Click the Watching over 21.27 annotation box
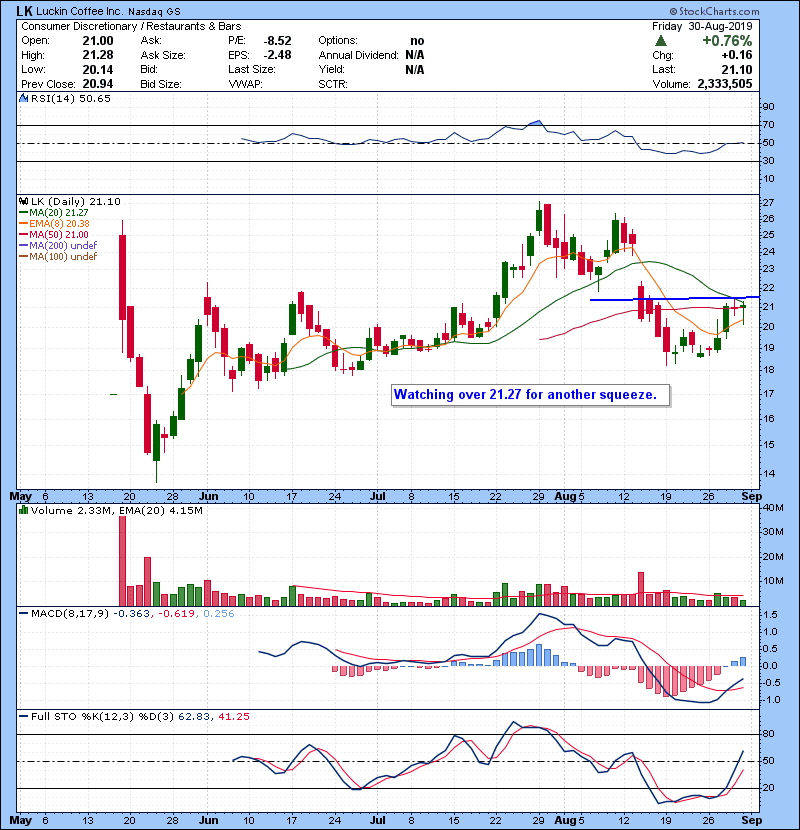Viewport: 800px width, 830px height. point(530,395)
